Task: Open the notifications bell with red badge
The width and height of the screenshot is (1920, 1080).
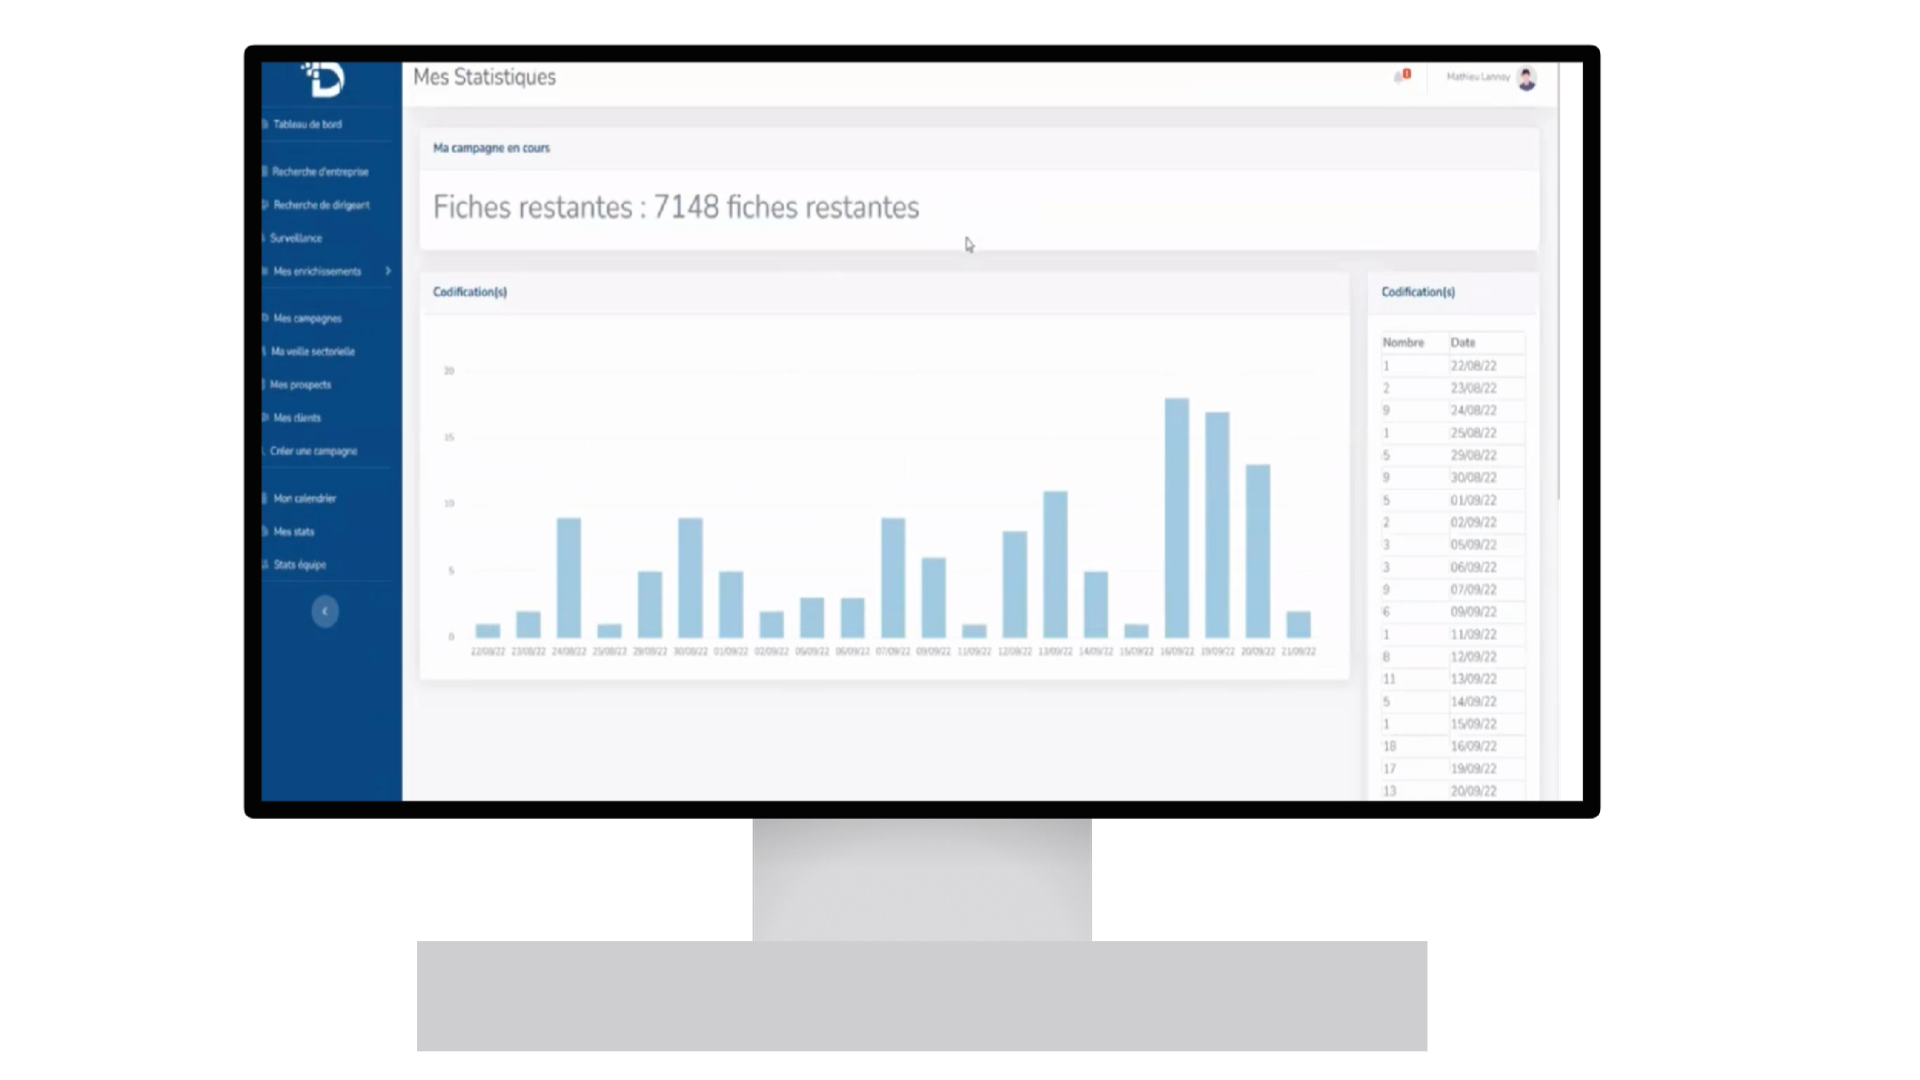Action: coord(1402,76)
